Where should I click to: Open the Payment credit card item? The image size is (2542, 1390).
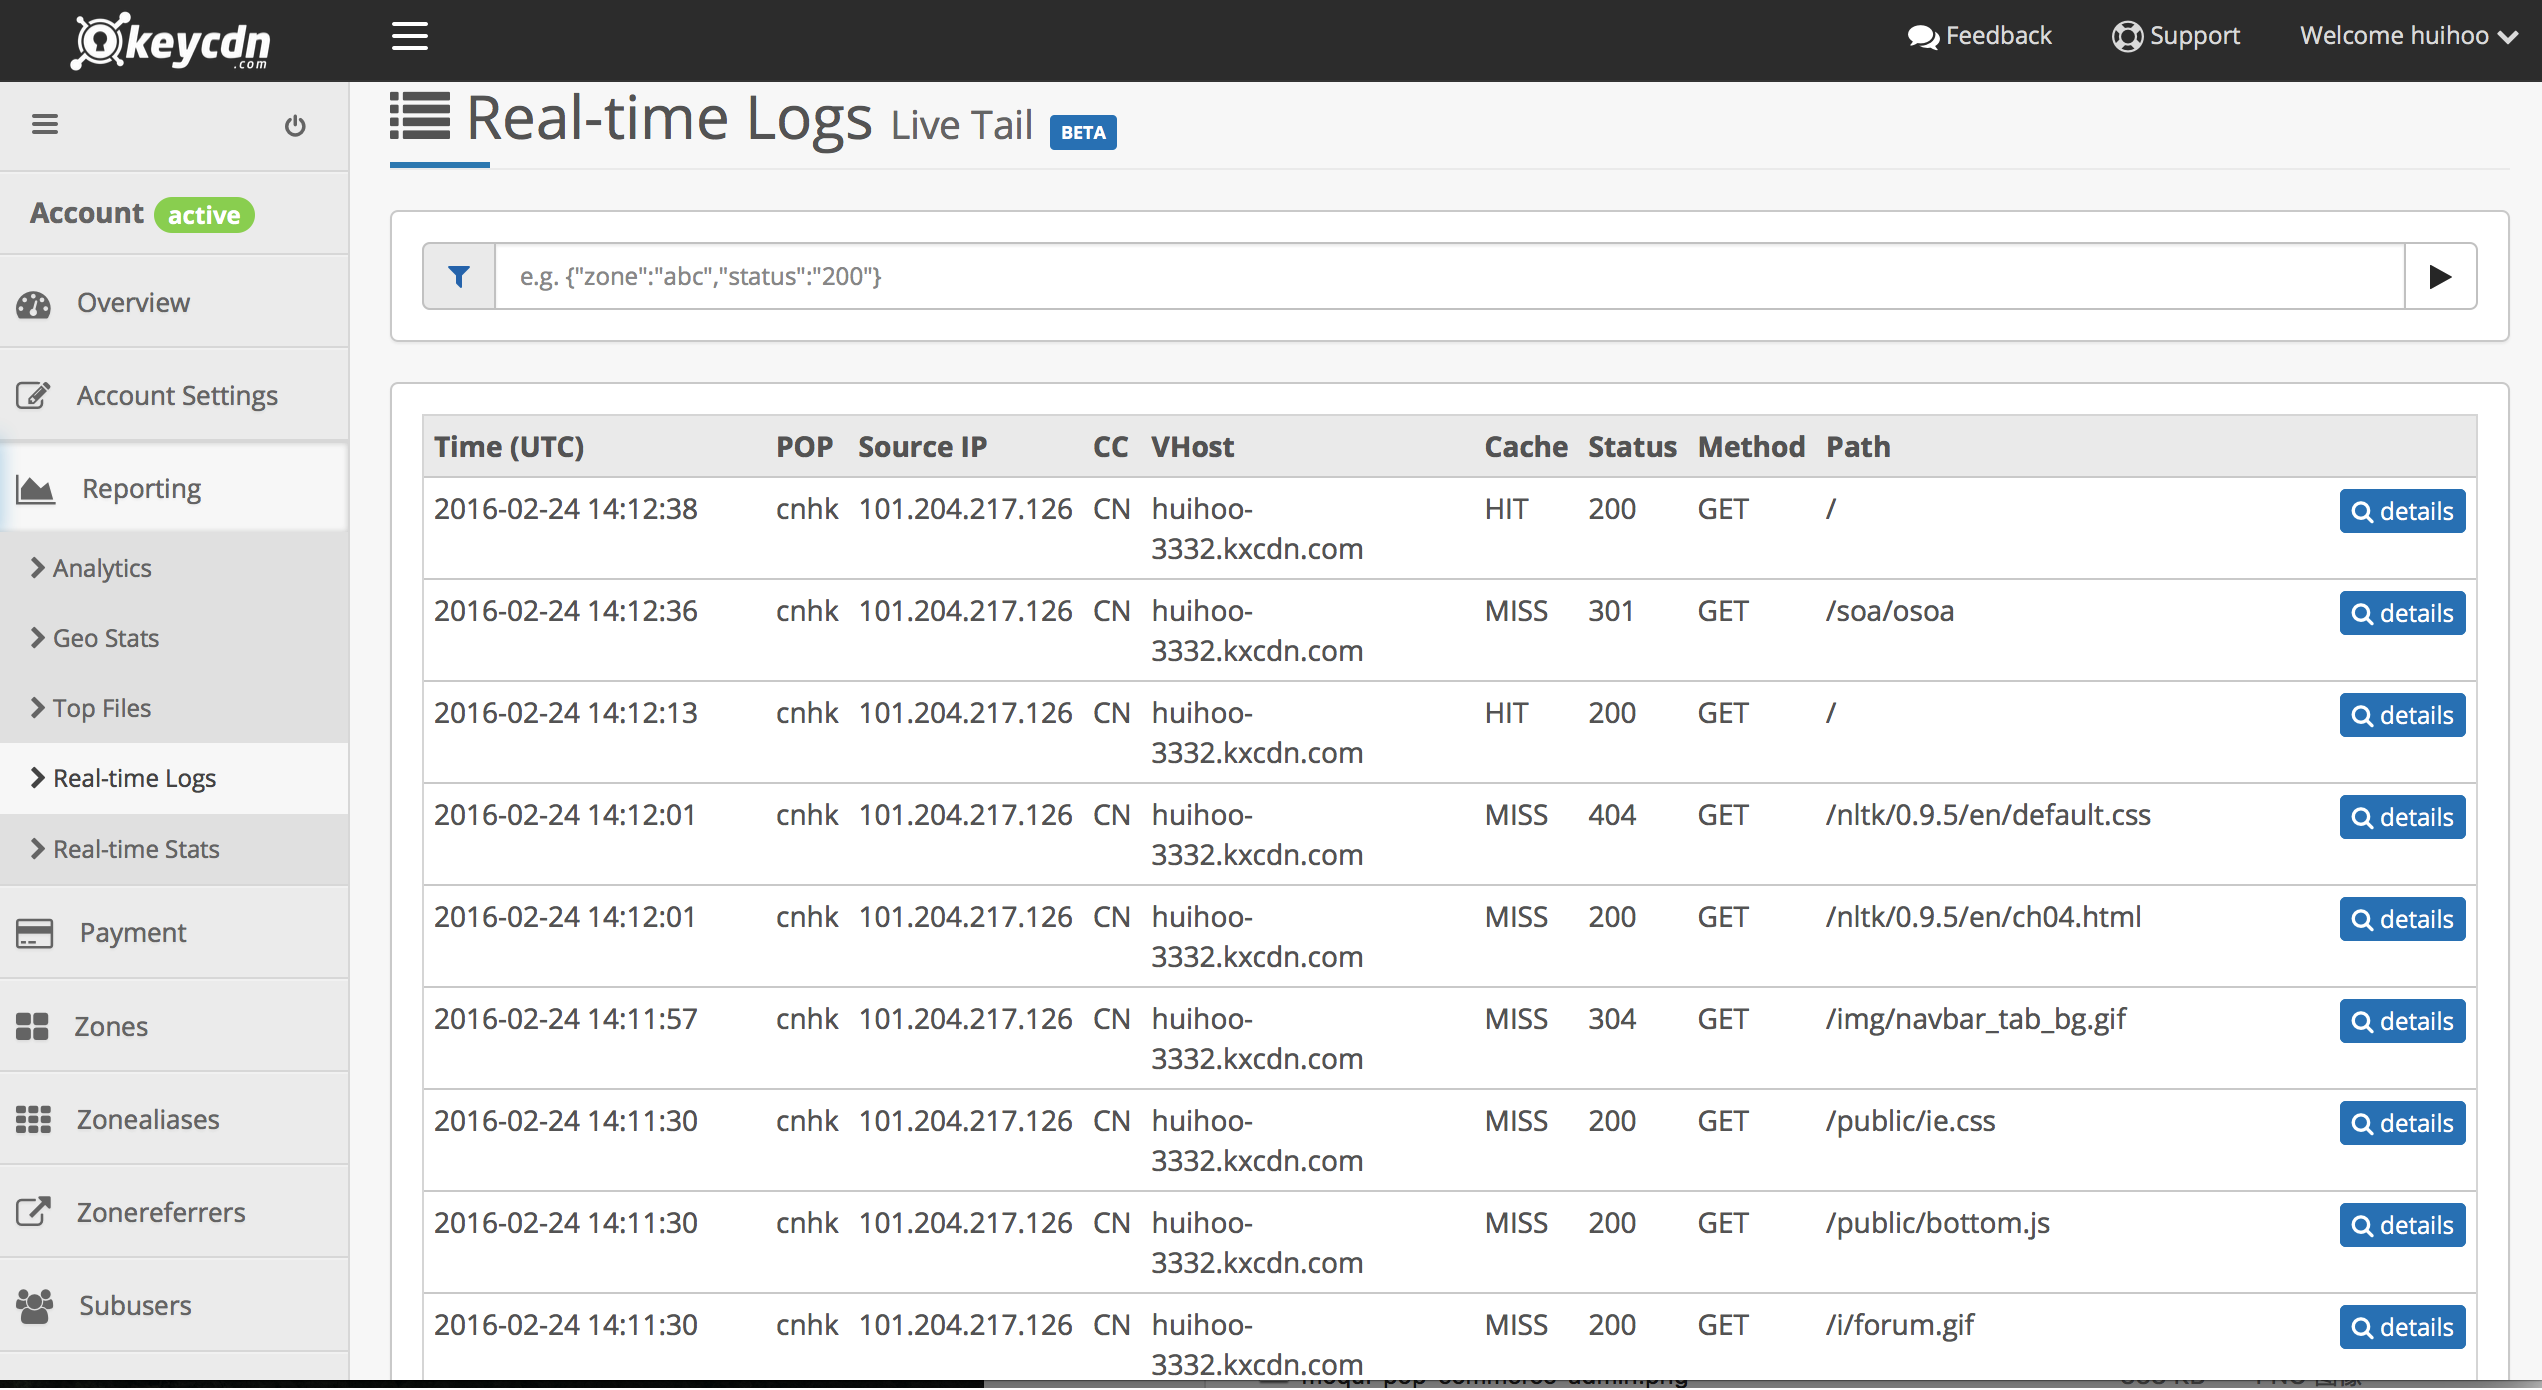(132, 933)
